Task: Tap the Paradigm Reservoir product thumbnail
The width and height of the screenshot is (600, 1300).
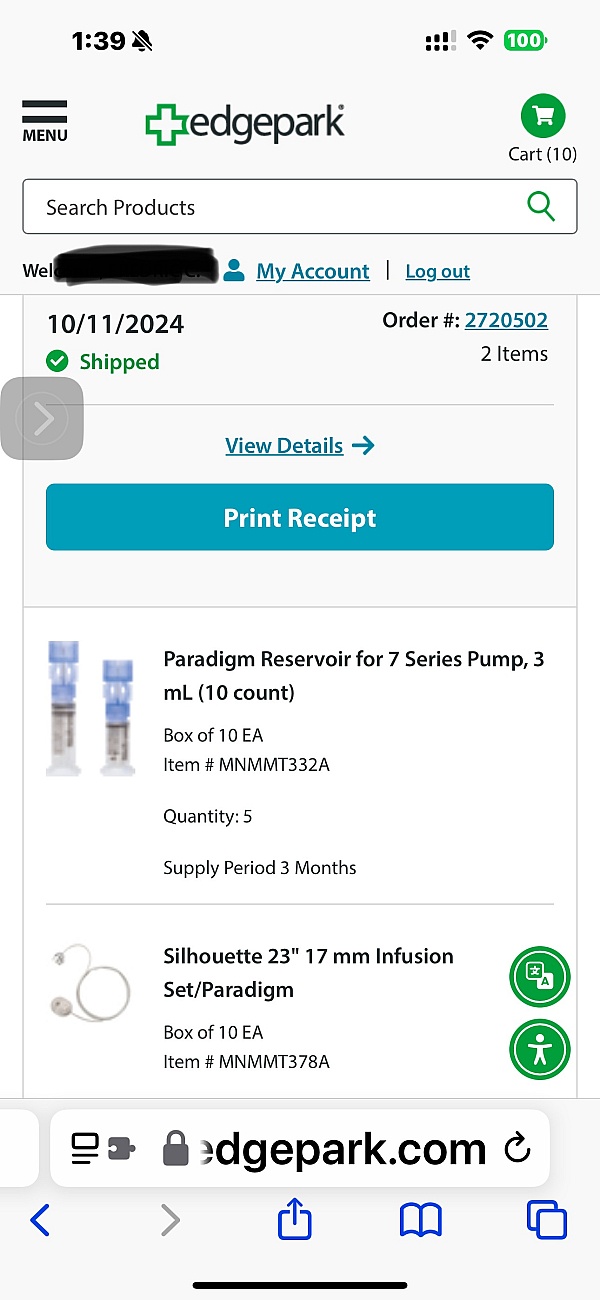Action: (x=90, y=709)
